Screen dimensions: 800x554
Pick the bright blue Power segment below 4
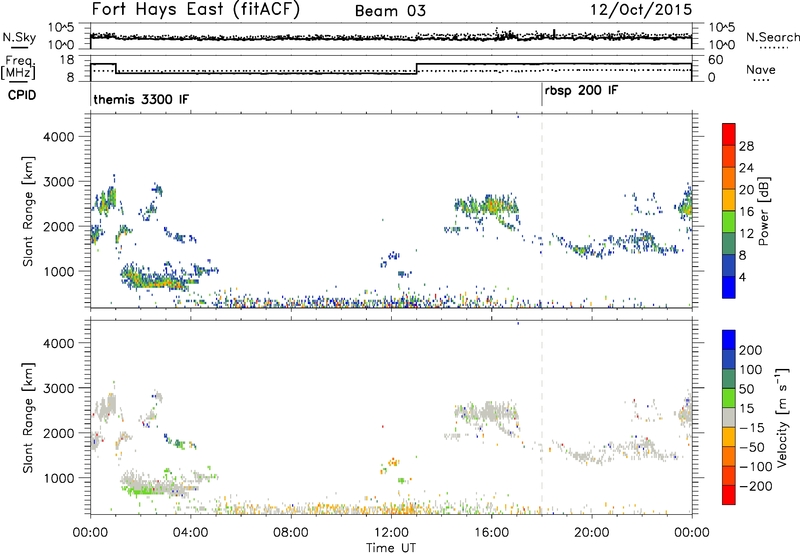point(729,287)
